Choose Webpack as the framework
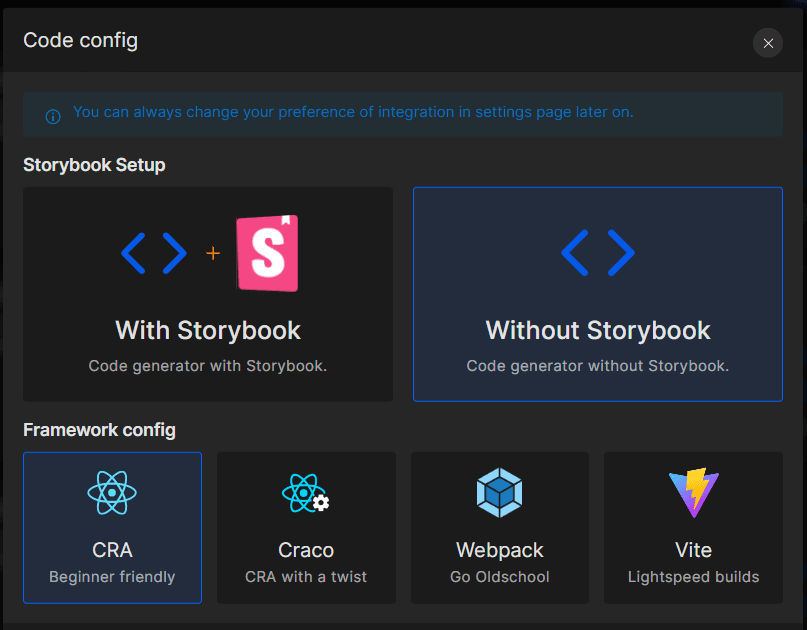807x630 pixels. 499,528
